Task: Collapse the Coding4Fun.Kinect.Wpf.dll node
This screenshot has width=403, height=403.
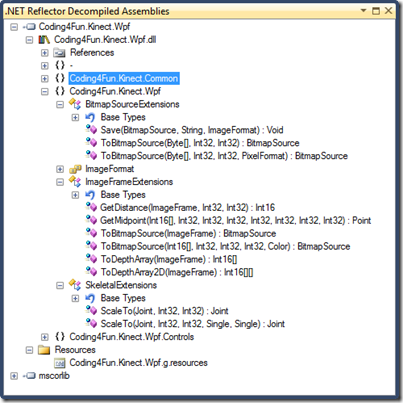Action: coord(29,40)
